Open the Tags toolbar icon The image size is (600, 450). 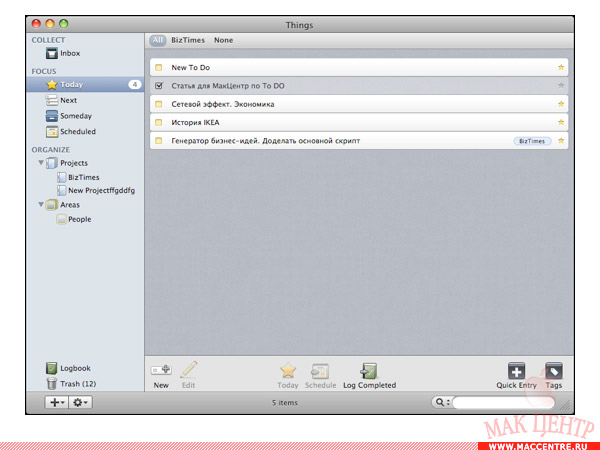[554, 371]
